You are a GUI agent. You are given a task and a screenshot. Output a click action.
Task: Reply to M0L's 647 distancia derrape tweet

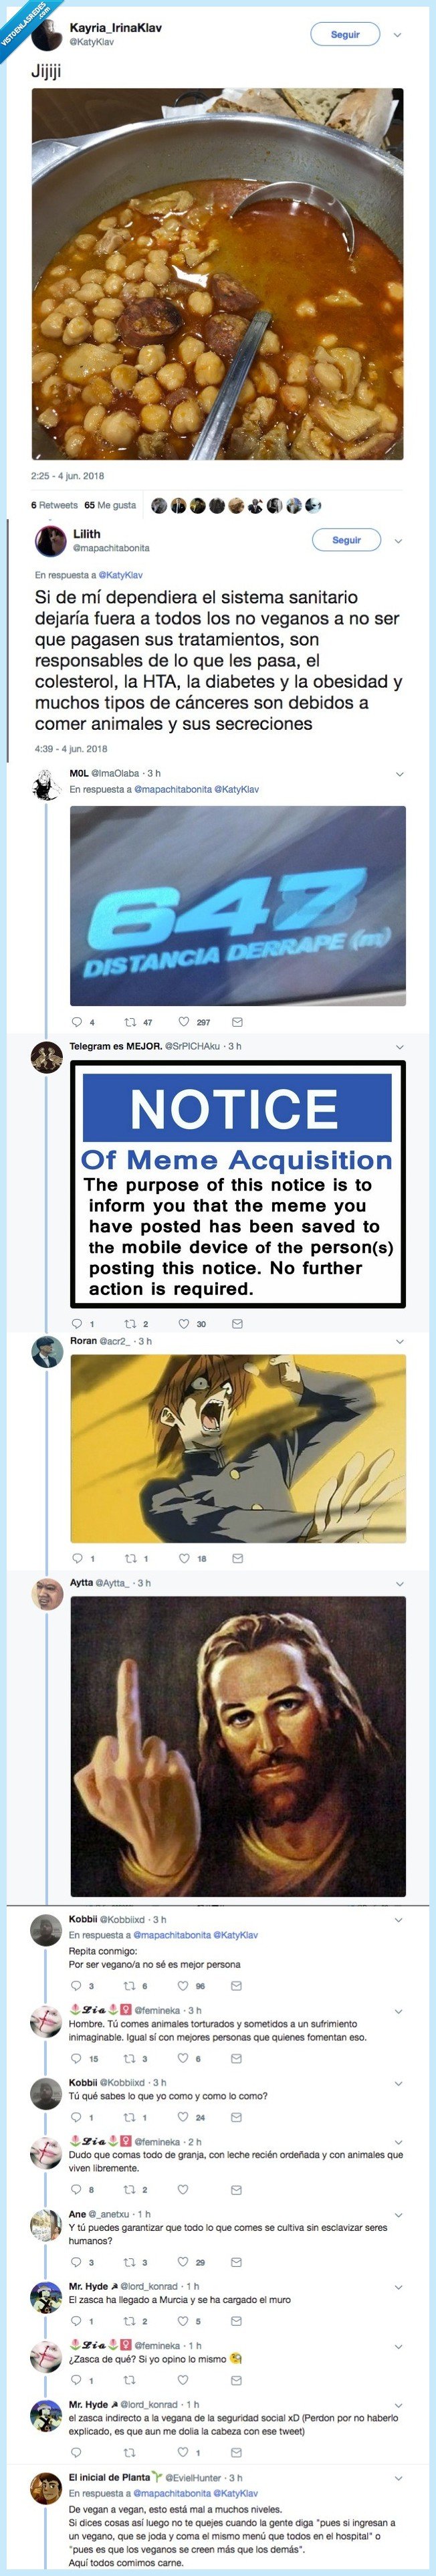tap(77, 1022)
